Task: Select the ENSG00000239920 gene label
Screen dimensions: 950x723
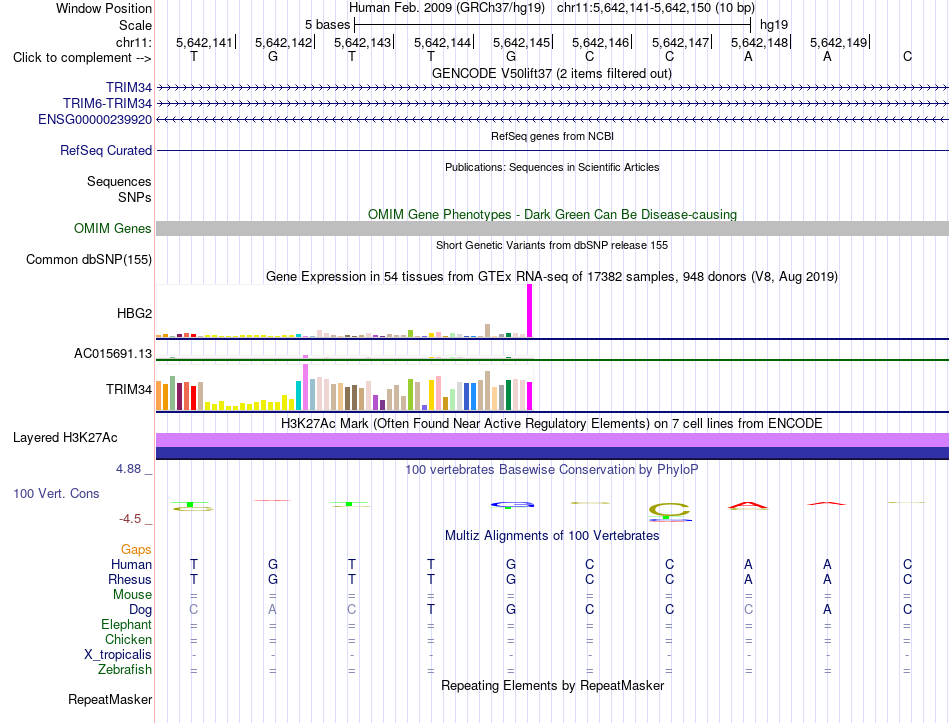Action: [95, 119]
